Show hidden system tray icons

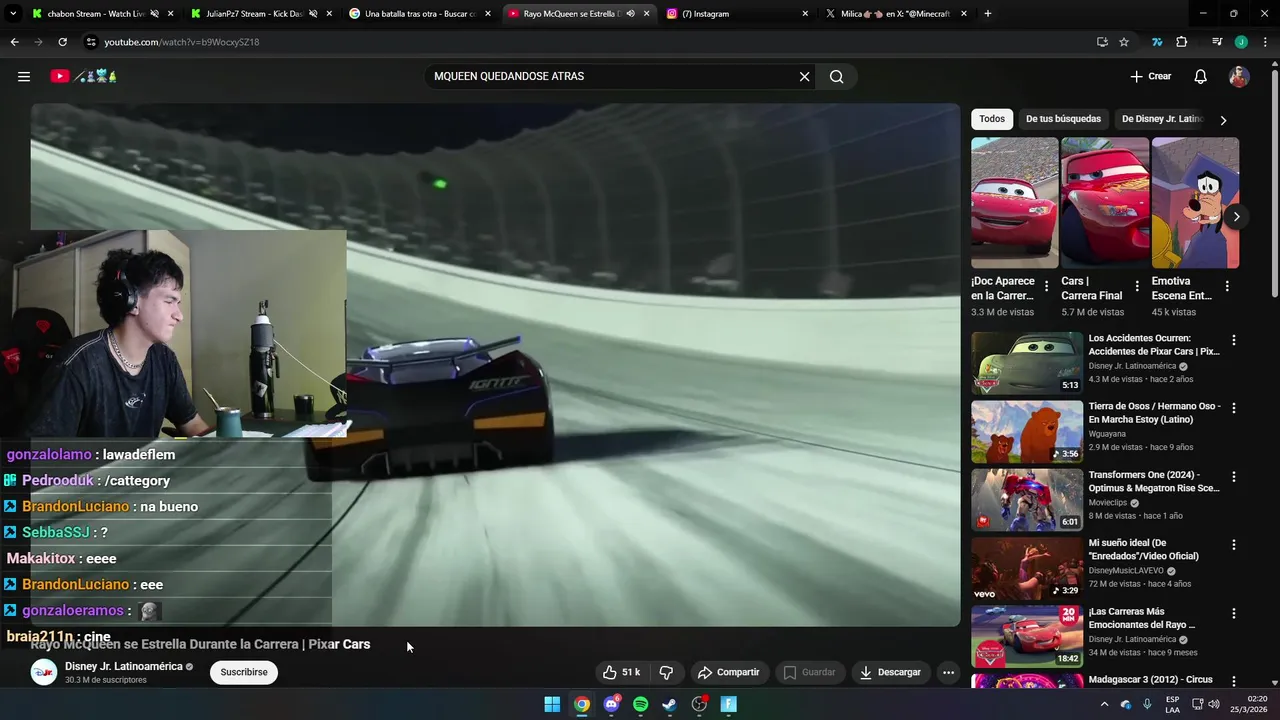[1104, 704]
